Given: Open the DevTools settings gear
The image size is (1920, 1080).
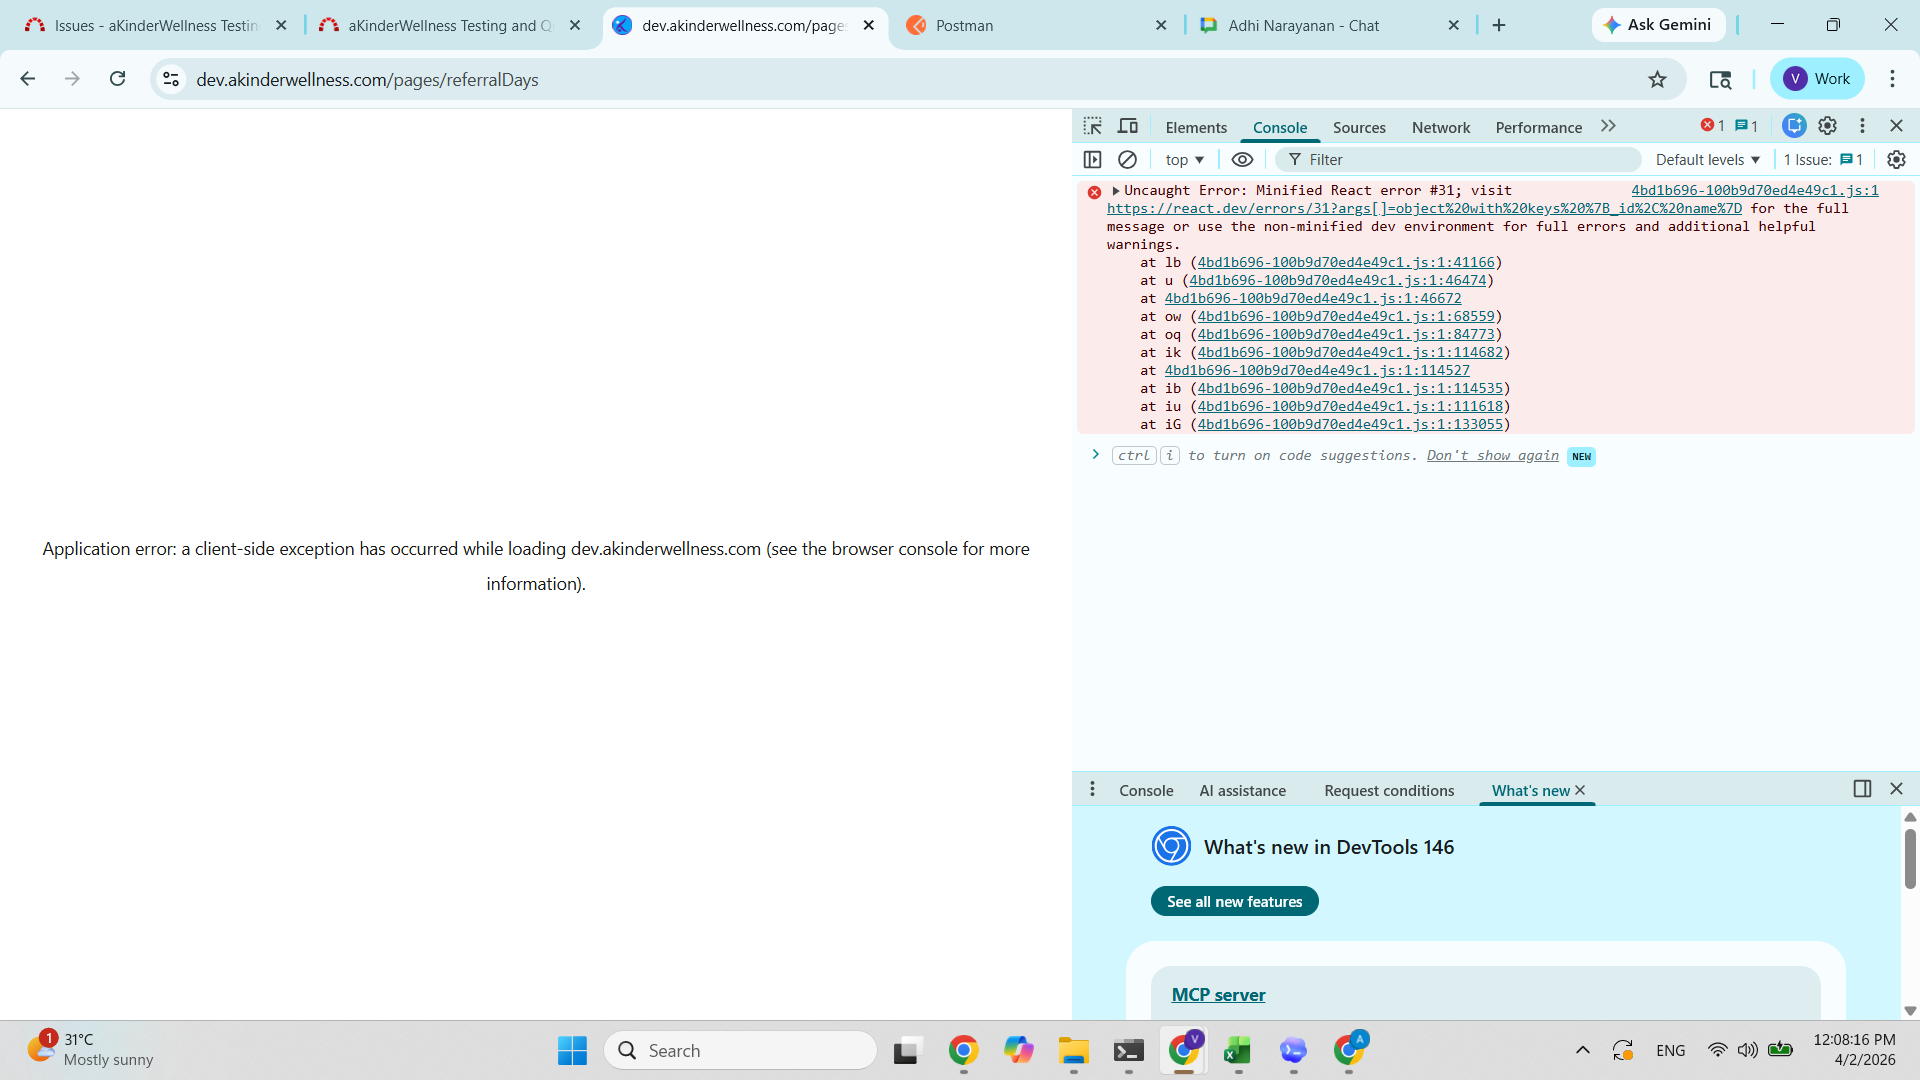Looking at the screenshot, I should (x=1827, y=126).
